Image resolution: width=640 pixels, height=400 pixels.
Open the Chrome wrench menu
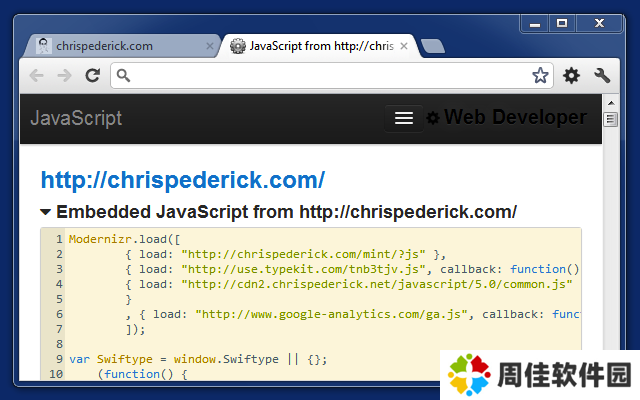[x=602, y=75]
